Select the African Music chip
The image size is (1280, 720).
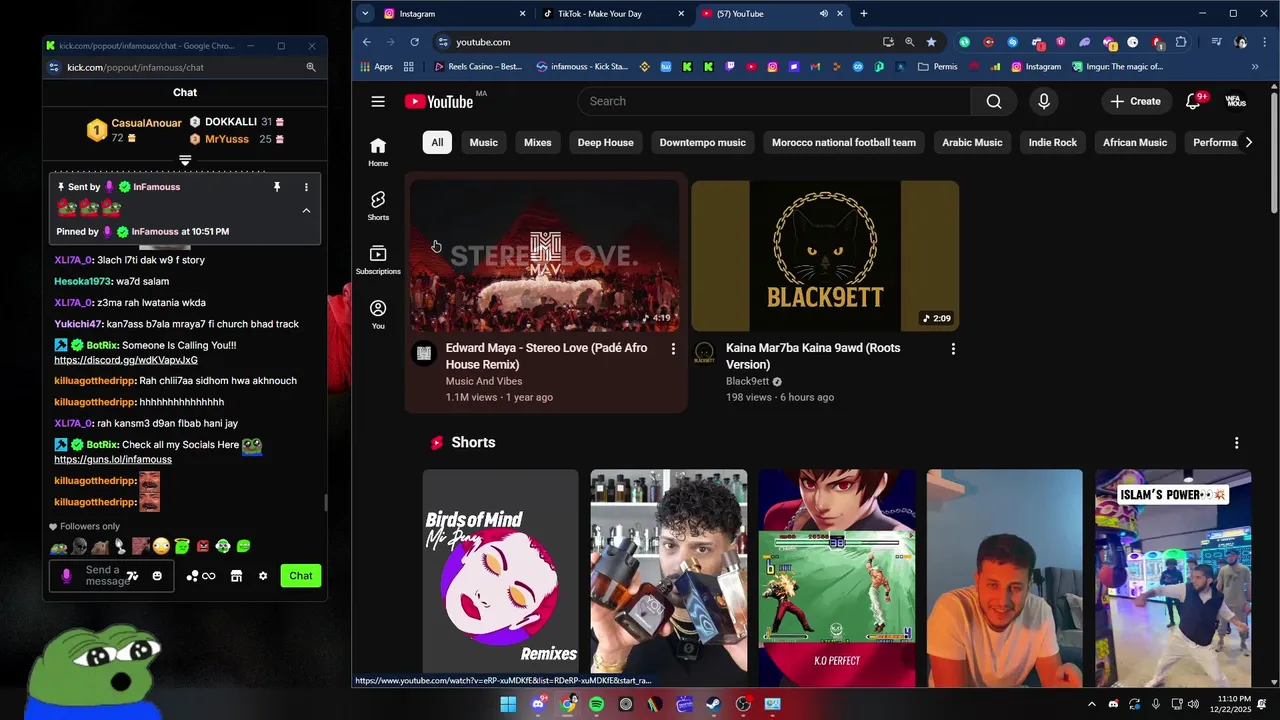click(1135, 142)
